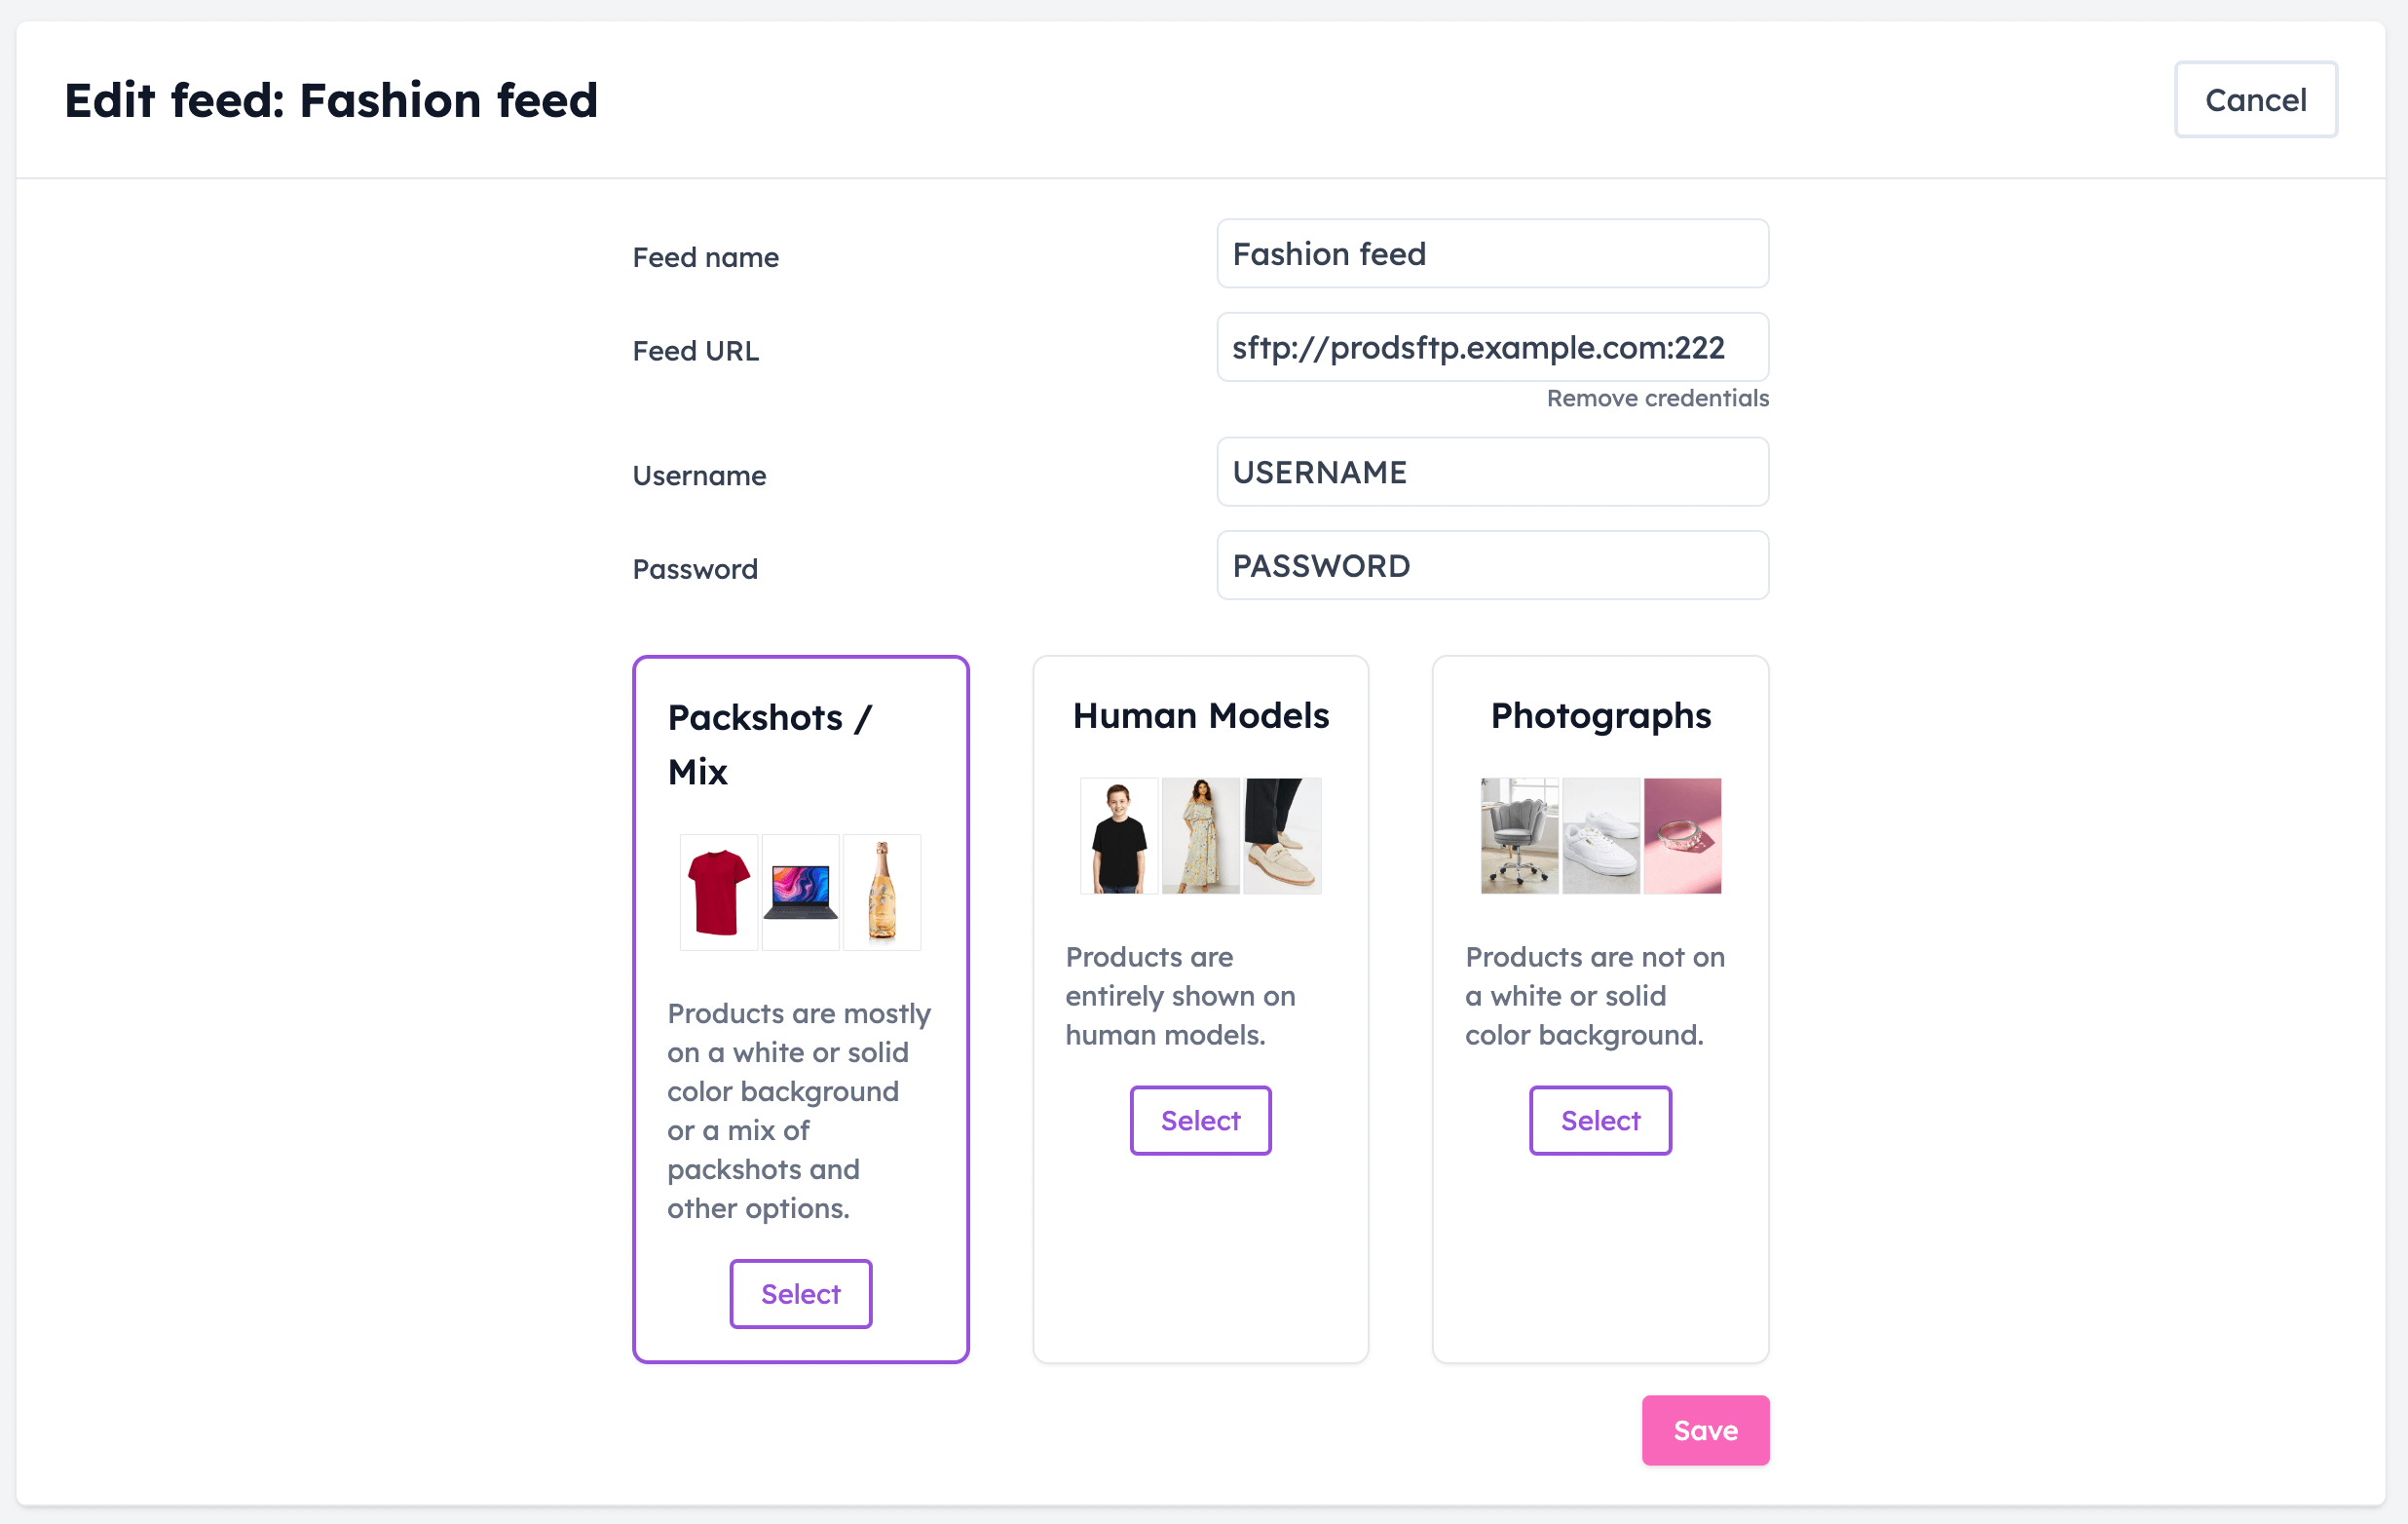Click the laptop packshot thumbnail
Image resolution: width=2408 pixels, height=1524 pixels.
pyautogui.click(x=800, y=892)
